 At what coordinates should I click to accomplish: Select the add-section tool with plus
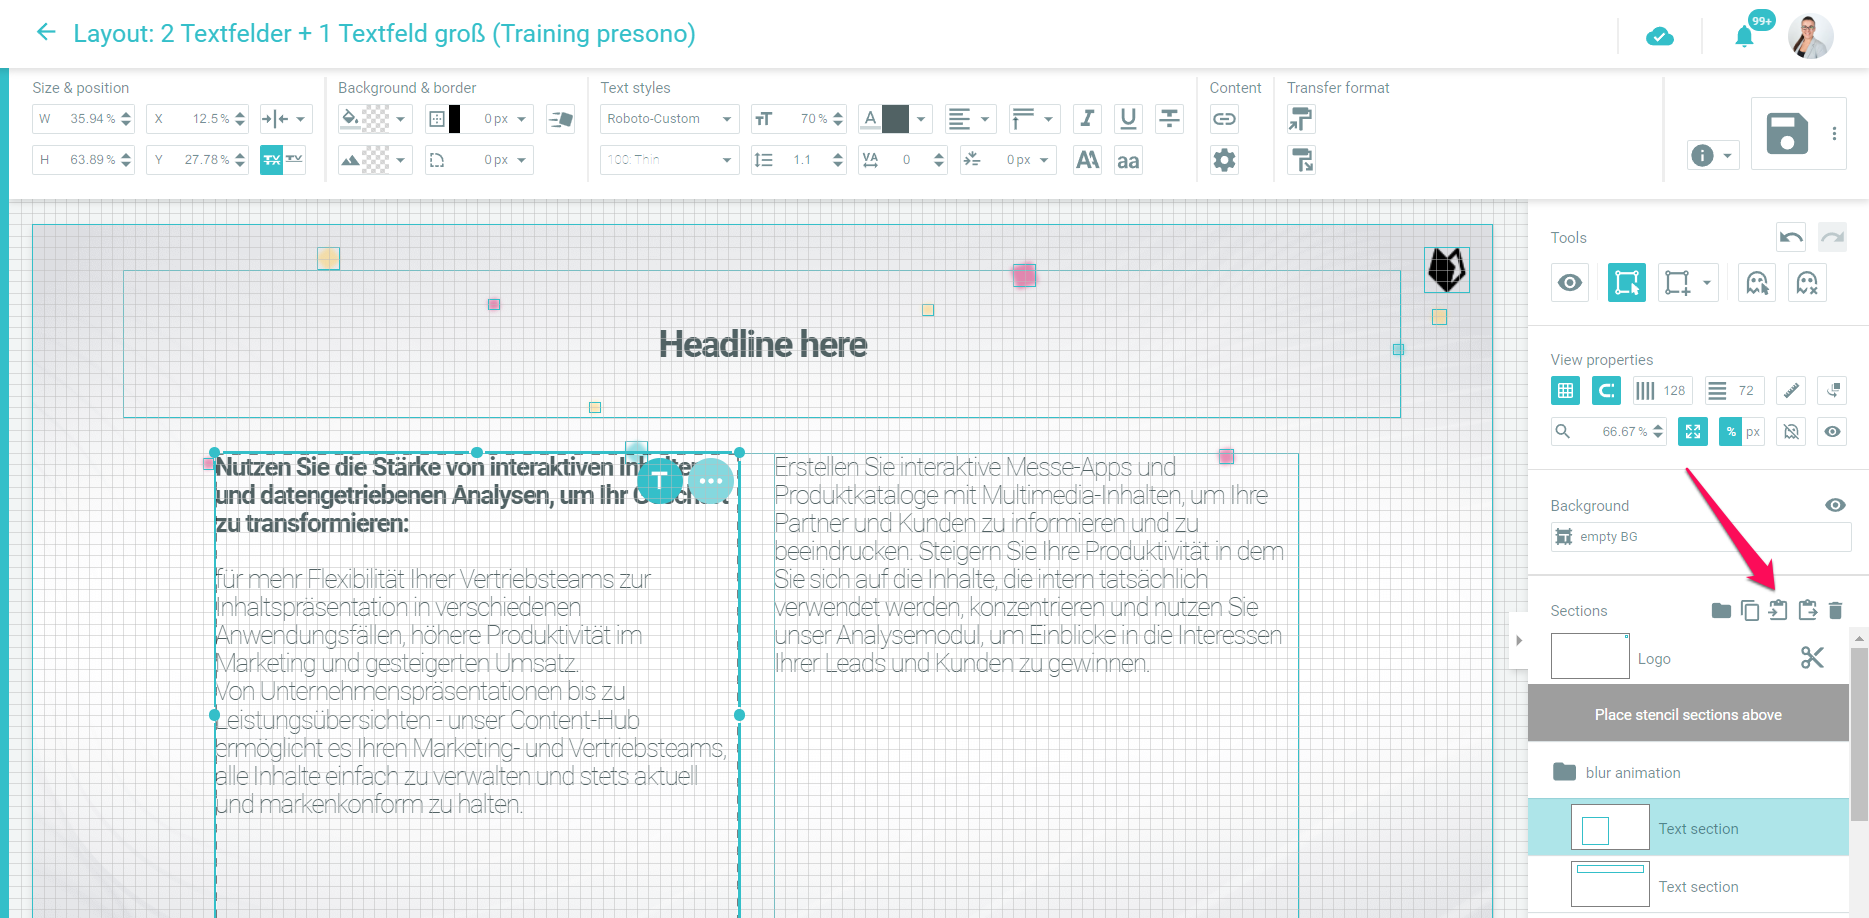1678,283
